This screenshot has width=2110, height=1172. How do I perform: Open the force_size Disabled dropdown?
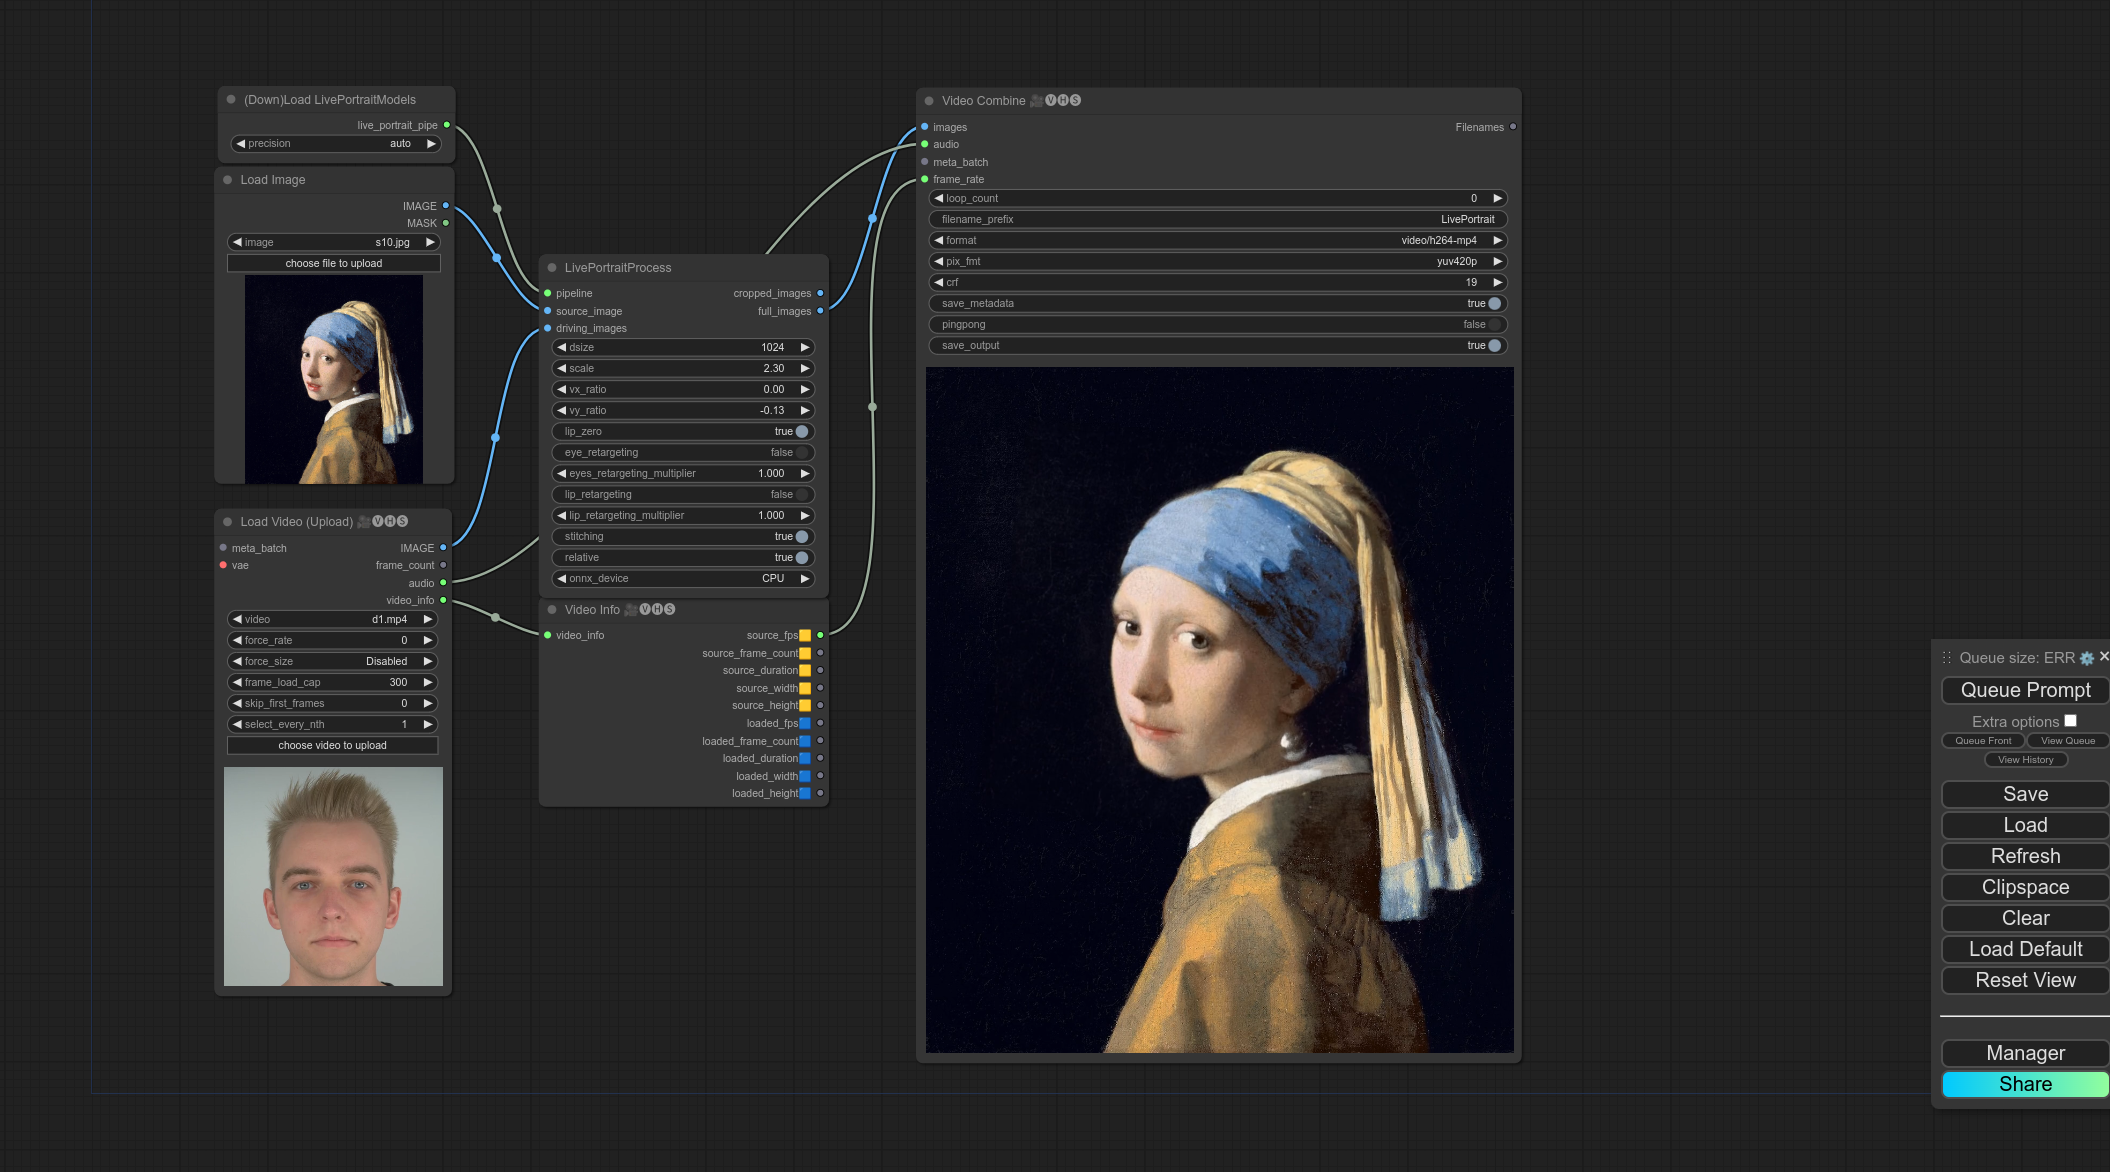click(x=333, y=661)
